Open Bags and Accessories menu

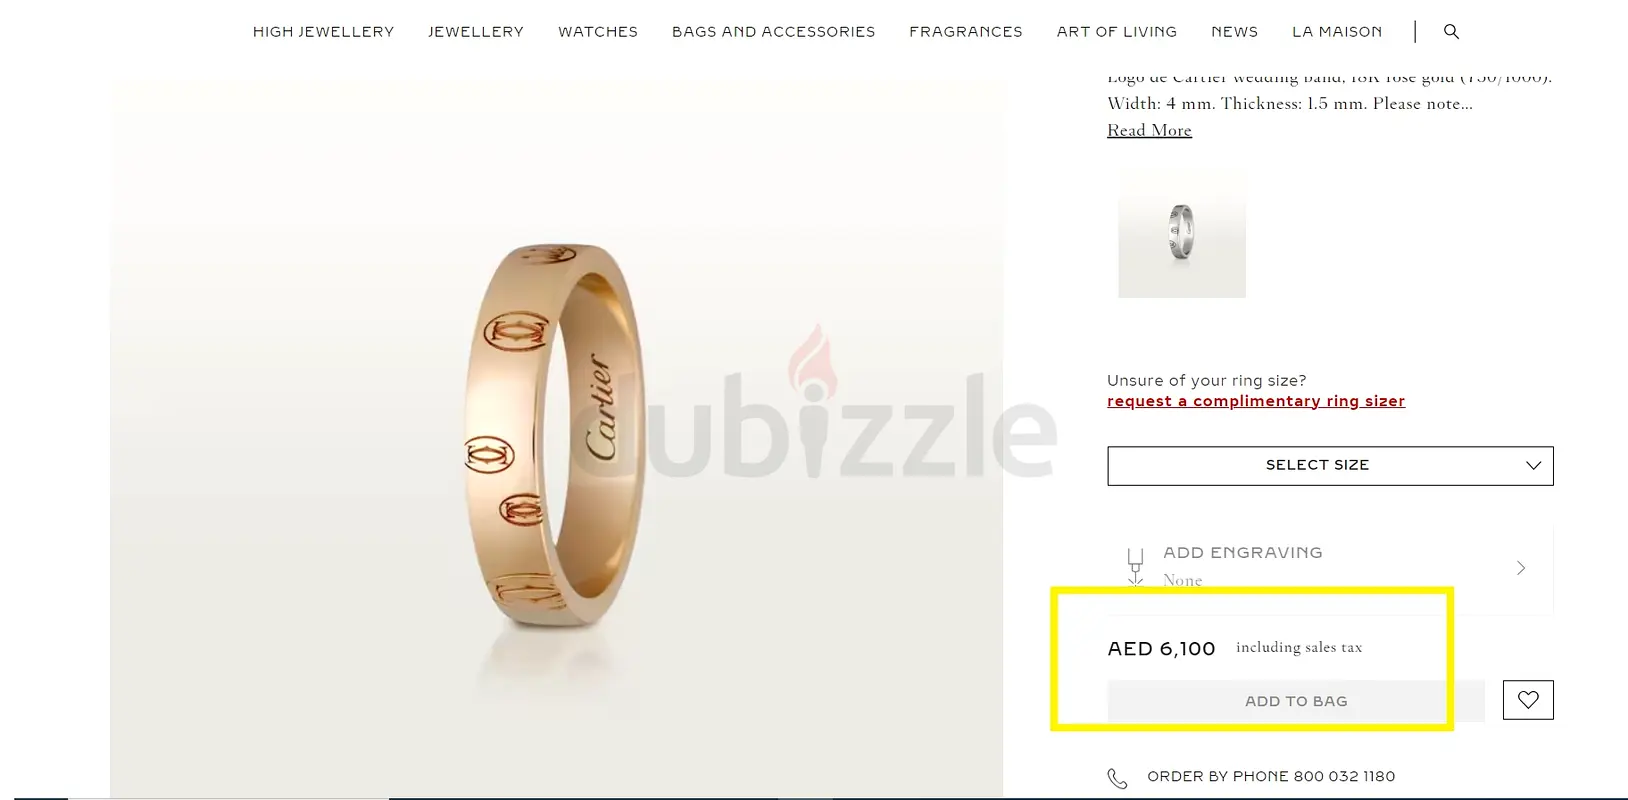tap(773, 32)
